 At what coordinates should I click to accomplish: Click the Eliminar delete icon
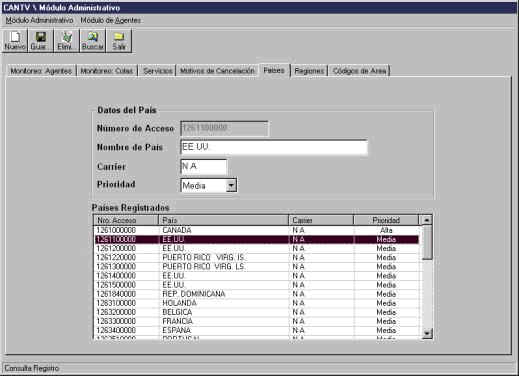coord(67,41)
